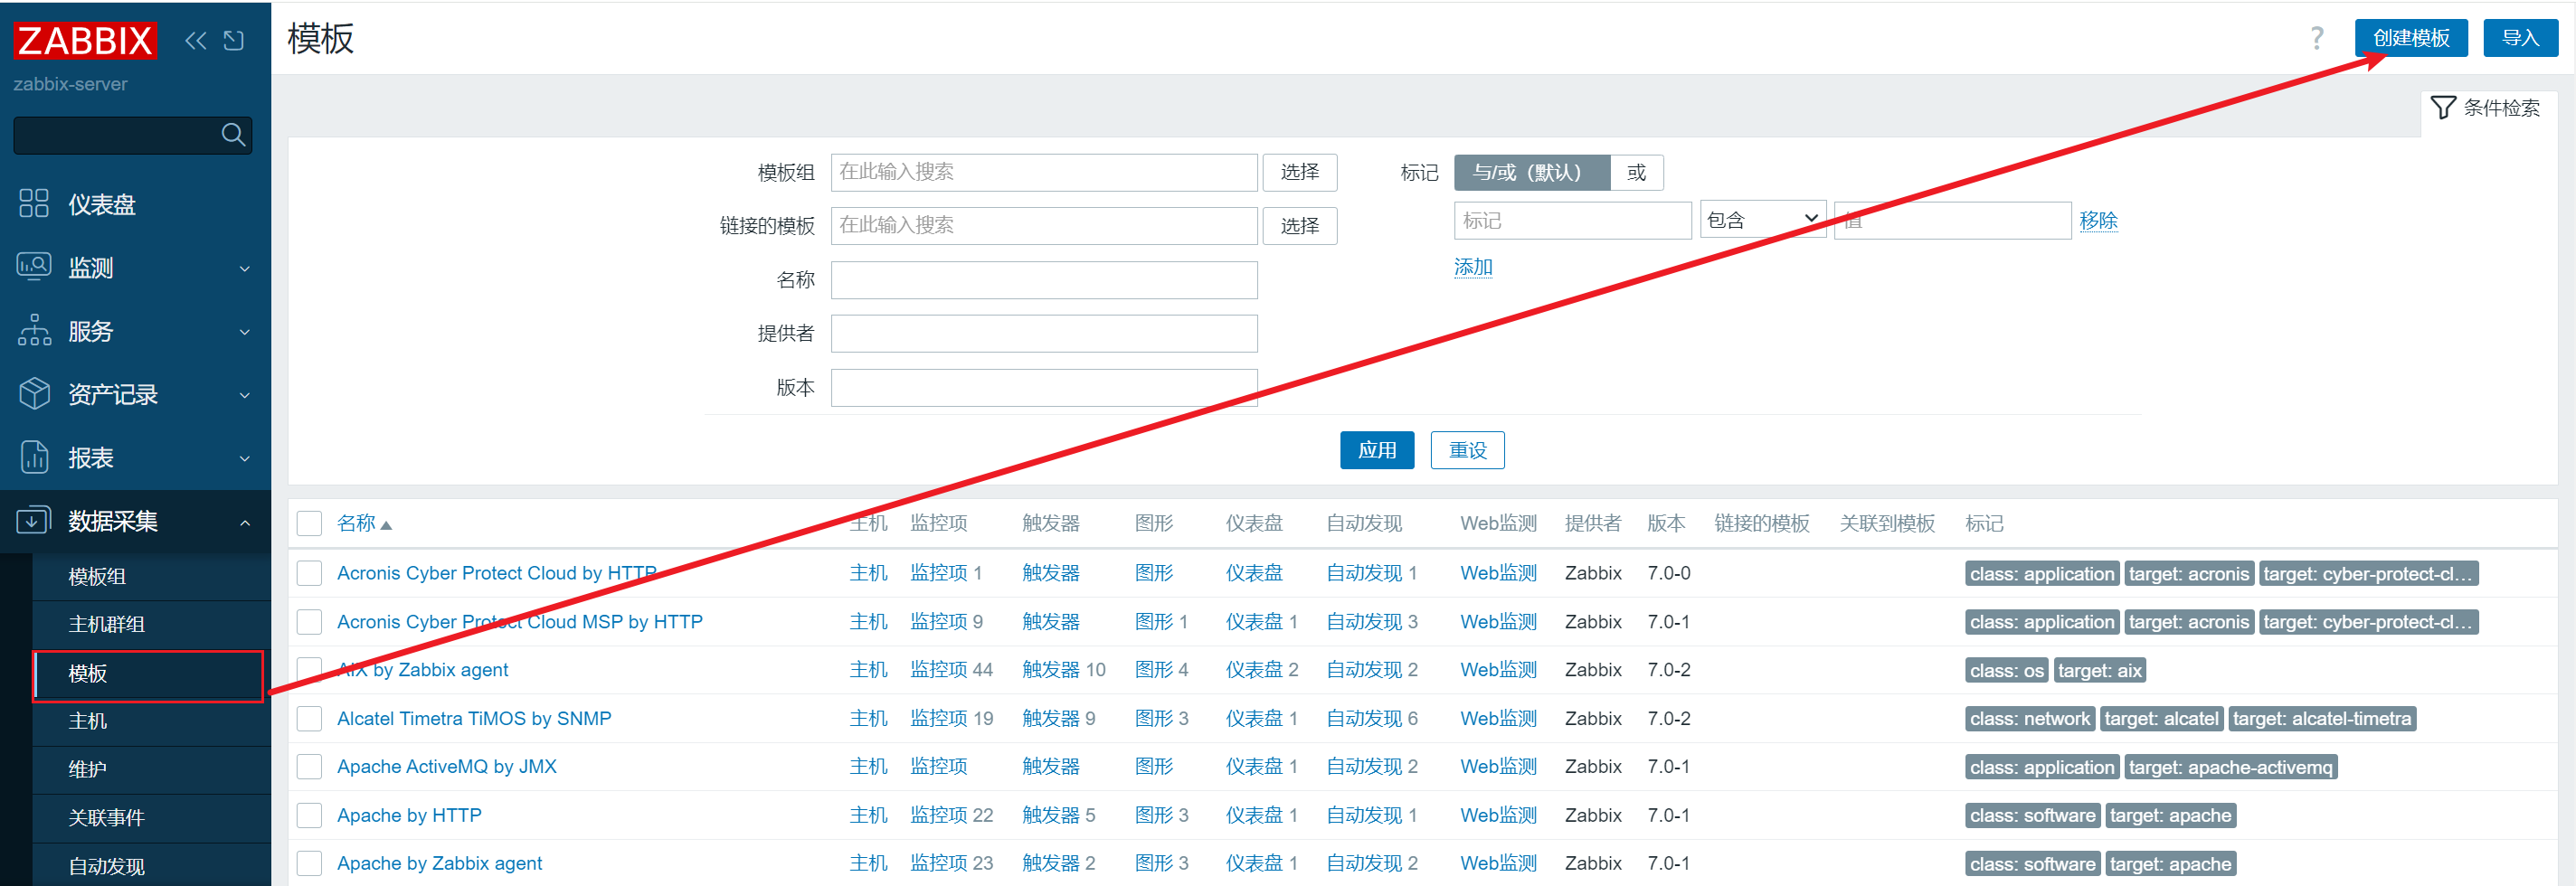Click the target: alcatel-timetra tag
Image resolution: width=2576 pixels, height=886 pixels.
click(2321, 718)
